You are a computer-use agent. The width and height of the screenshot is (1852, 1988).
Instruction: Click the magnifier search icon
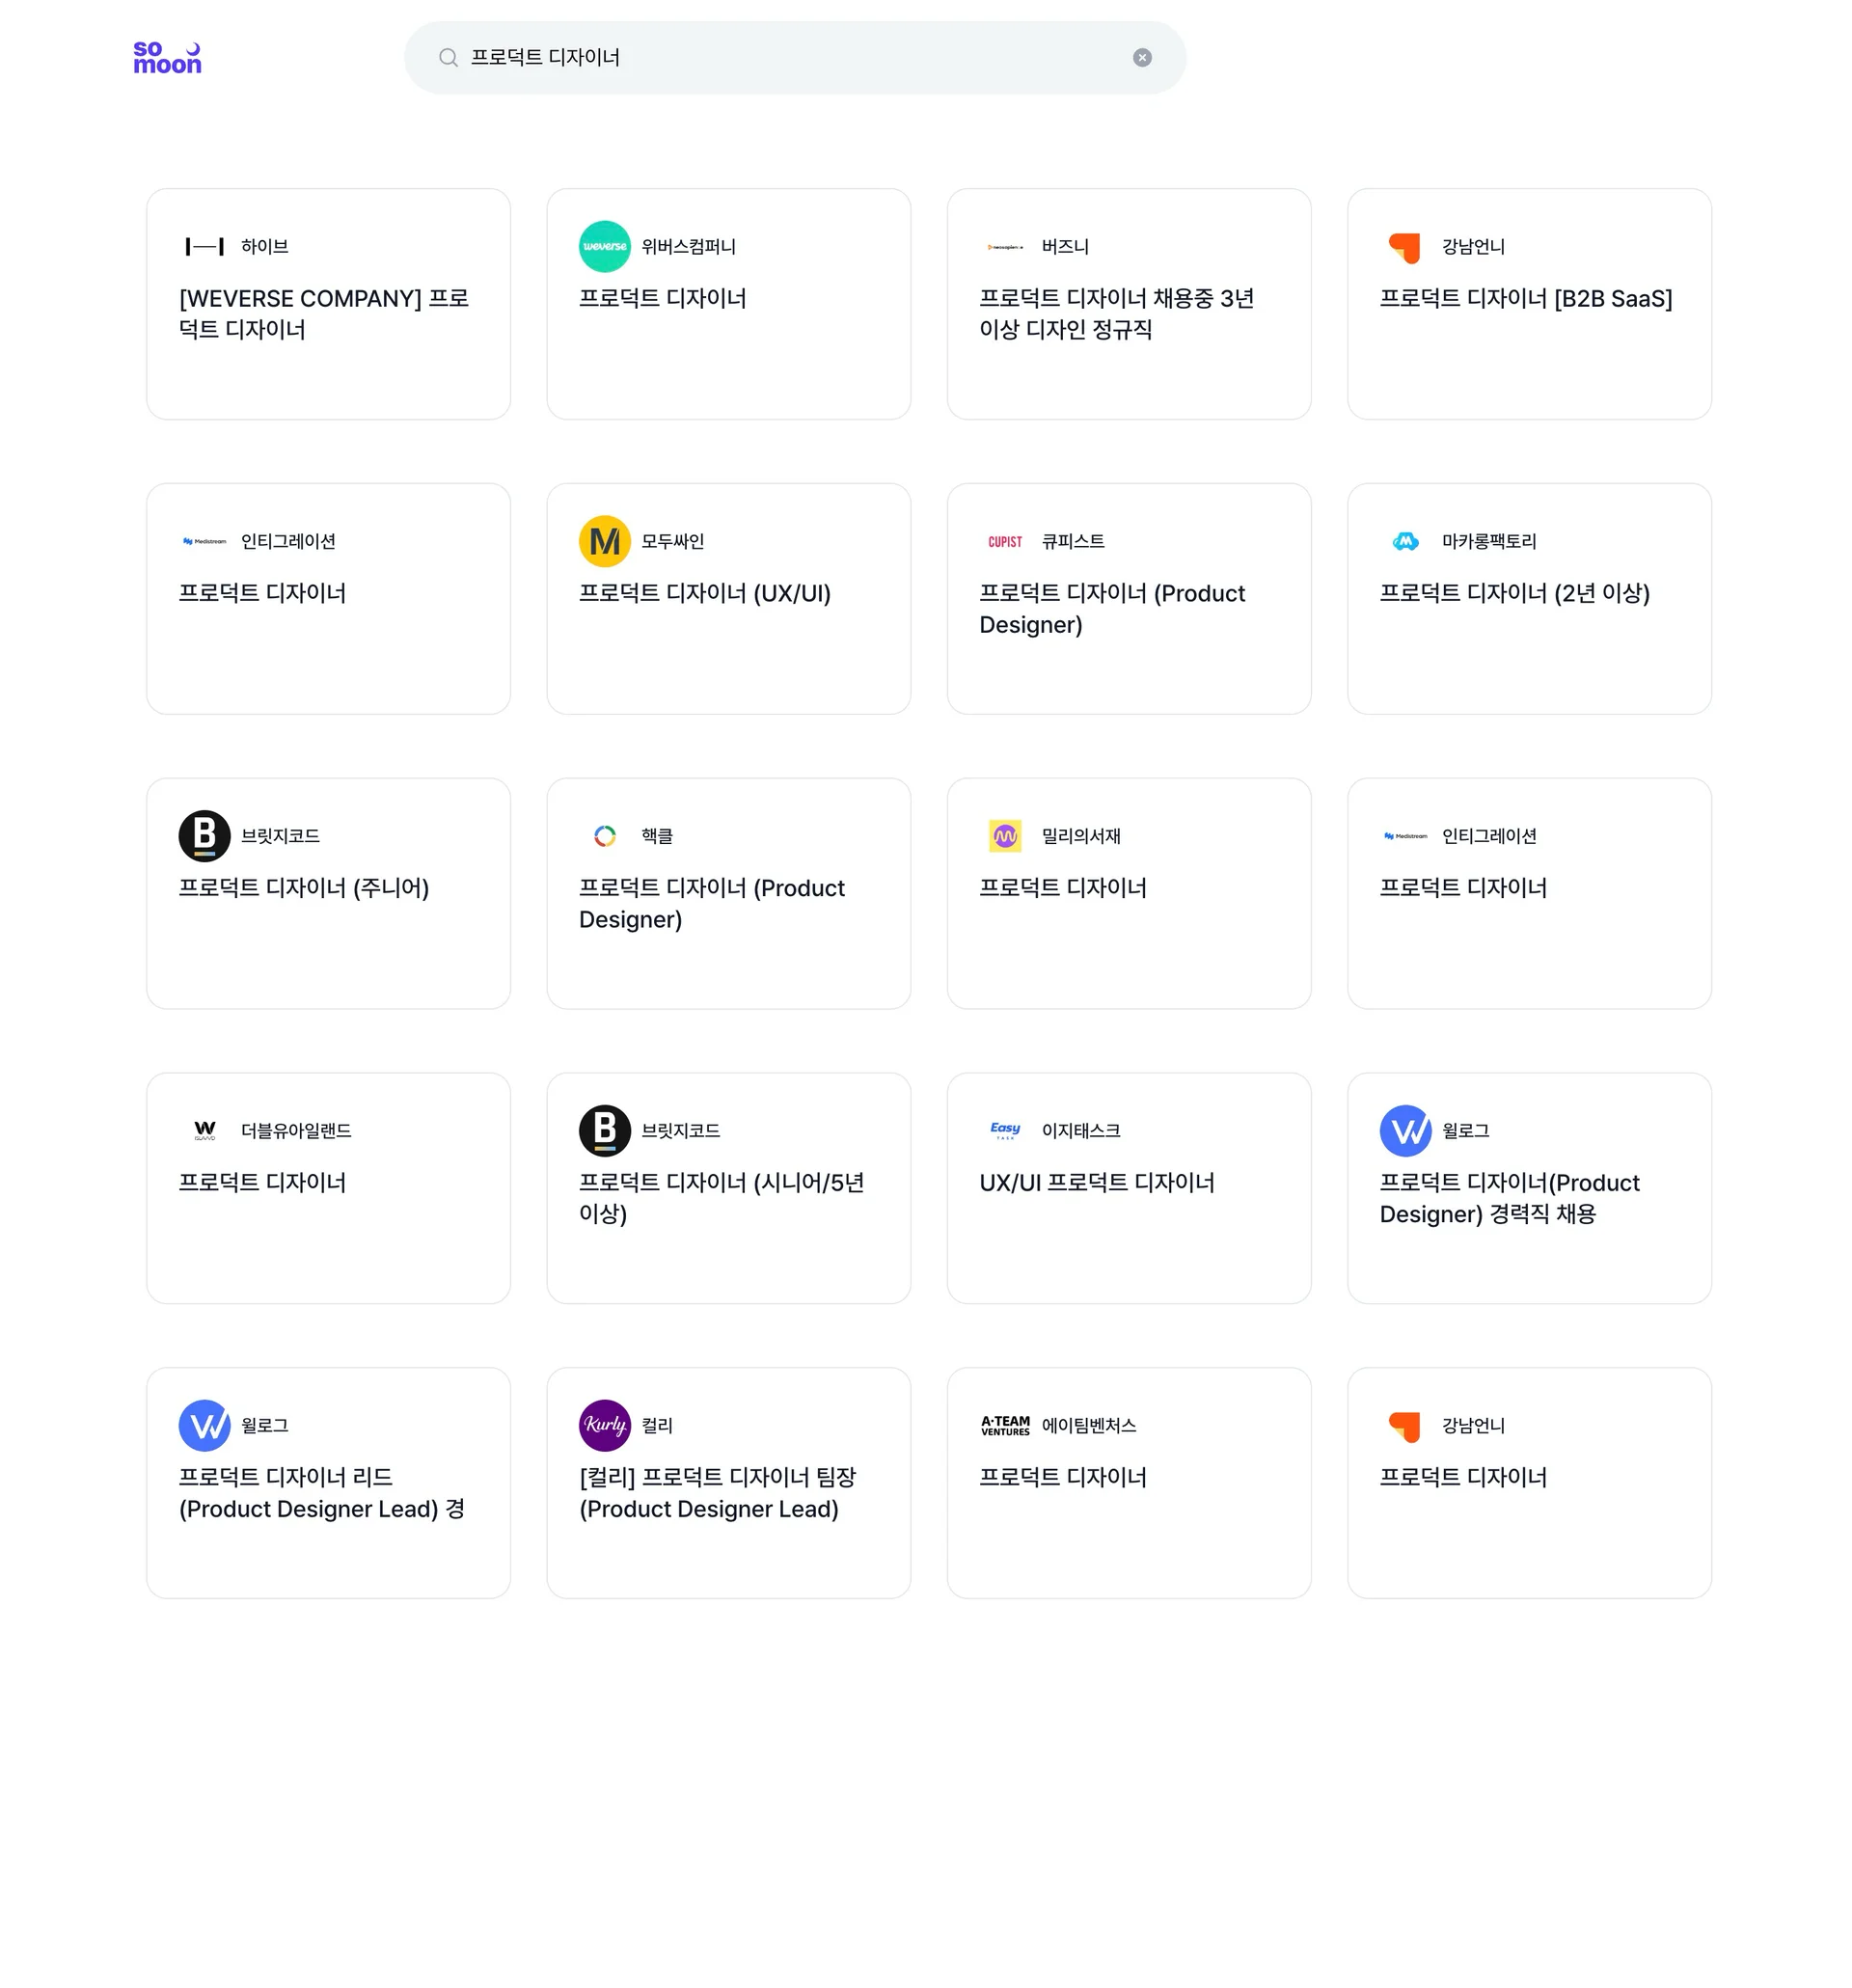[x=448, y=58]
